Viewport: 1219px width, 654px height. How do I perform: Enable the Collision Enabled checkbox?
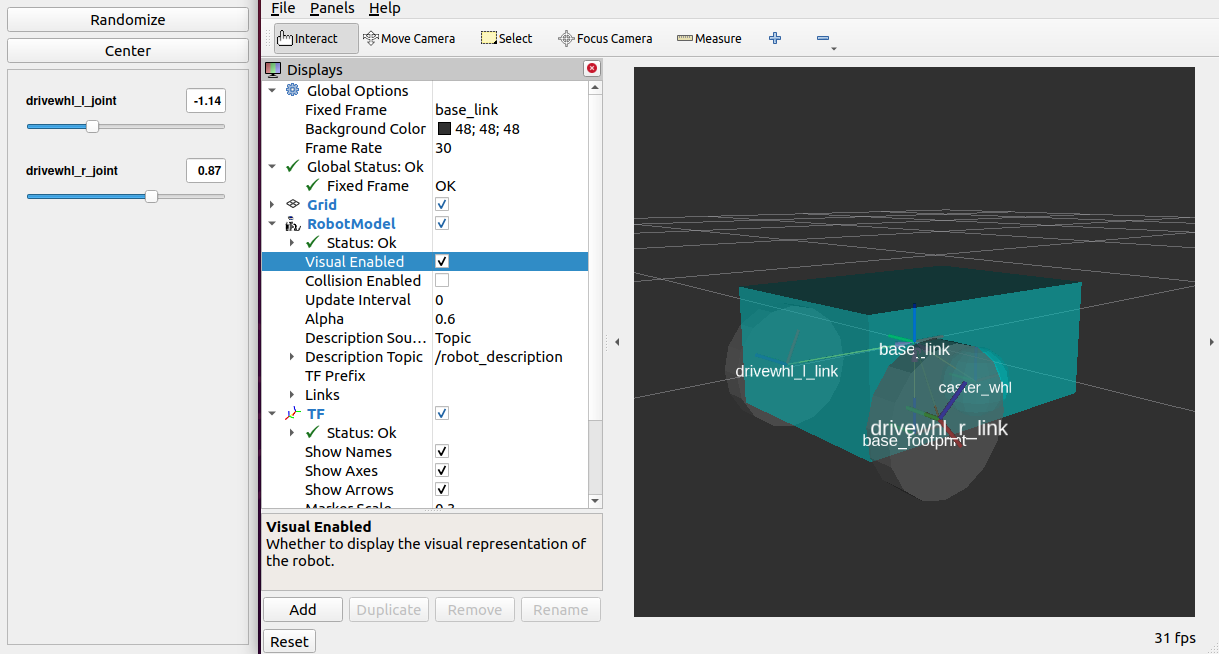point(442,281)
